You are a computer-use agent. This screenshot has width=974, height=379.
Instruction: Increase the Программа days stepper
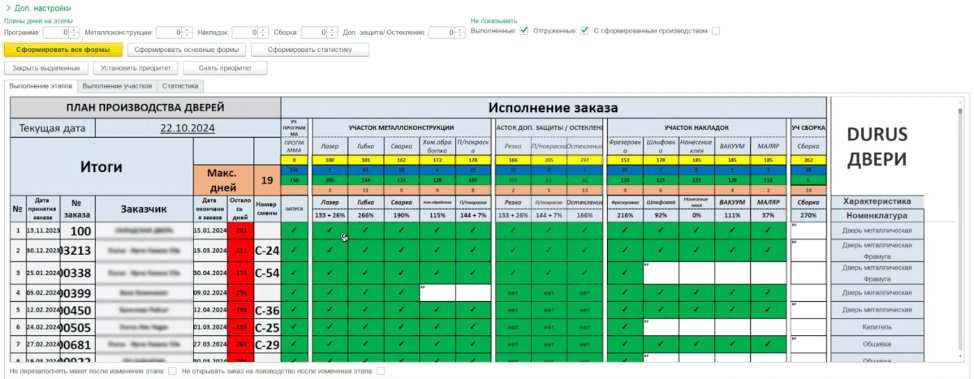(x=75, y=30)
